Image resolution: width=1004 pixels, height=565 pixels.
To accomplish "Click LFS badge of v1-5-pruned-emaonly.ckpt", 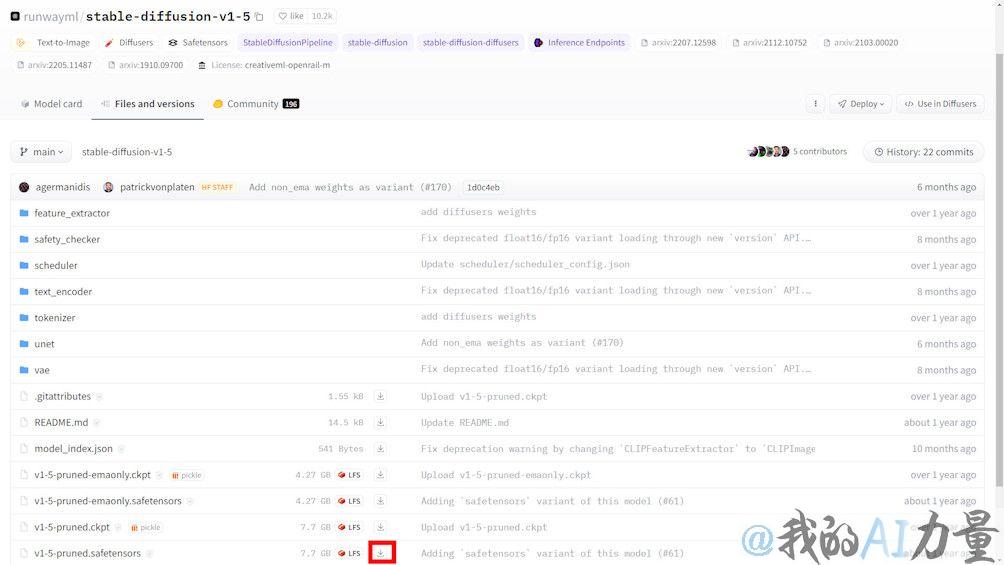I will 350,475.
